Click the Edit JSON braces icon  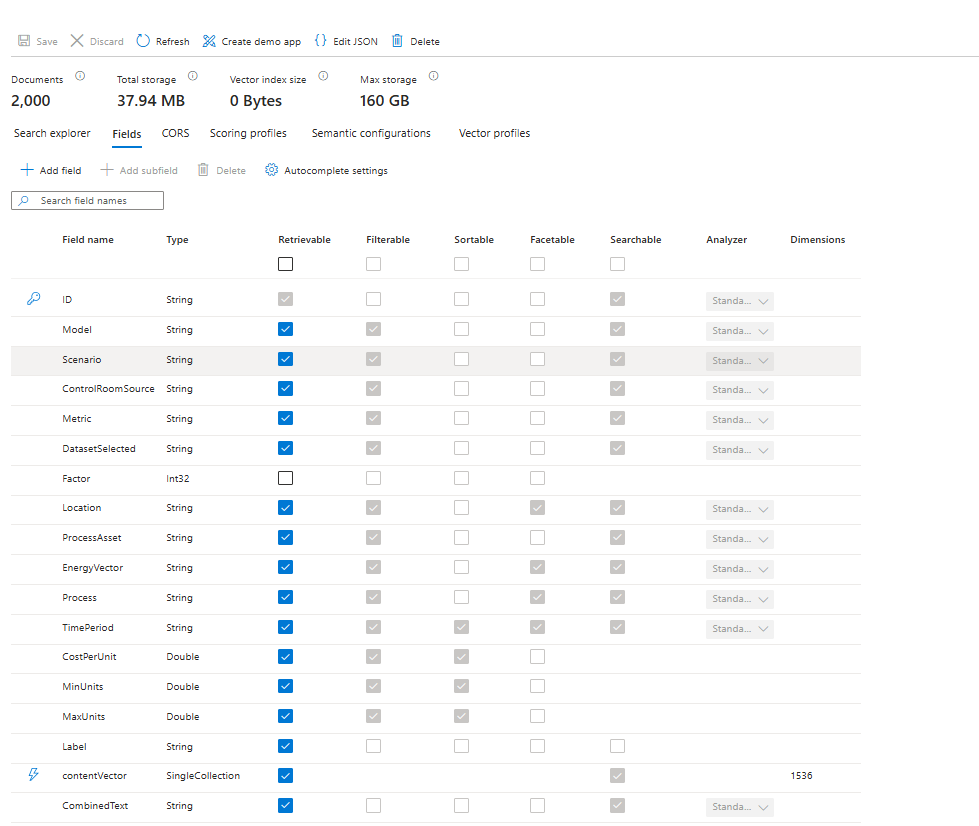[x=320, y=41]
